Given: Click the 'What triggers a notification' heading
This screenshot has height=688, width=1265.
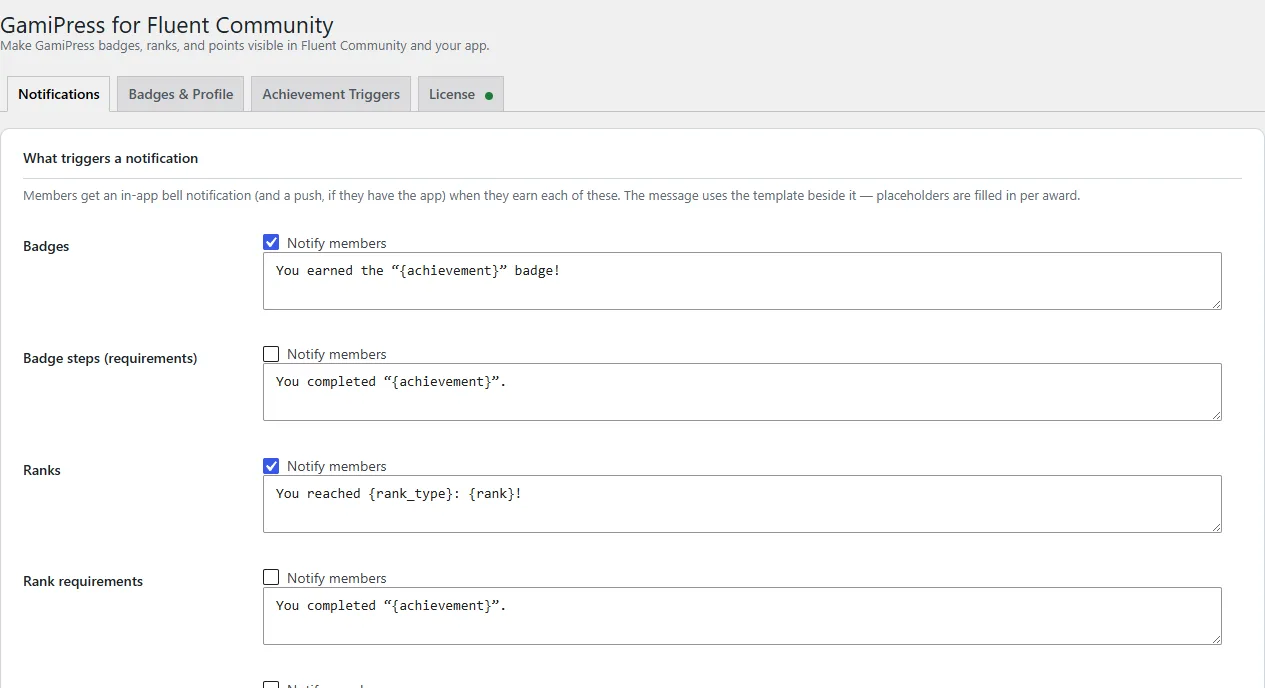Looking at the screenshot, I should click(111, 158).
